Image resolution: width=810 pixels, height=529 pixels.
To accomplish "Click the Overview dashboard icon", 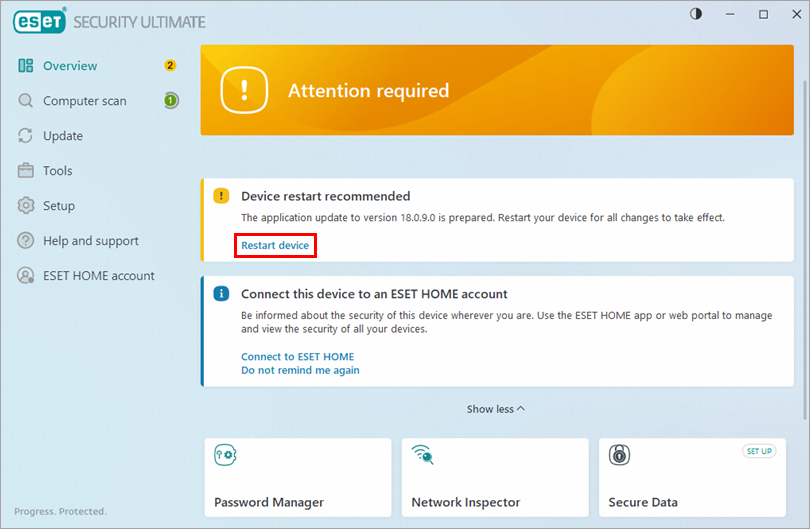I will tap(26, 66).
